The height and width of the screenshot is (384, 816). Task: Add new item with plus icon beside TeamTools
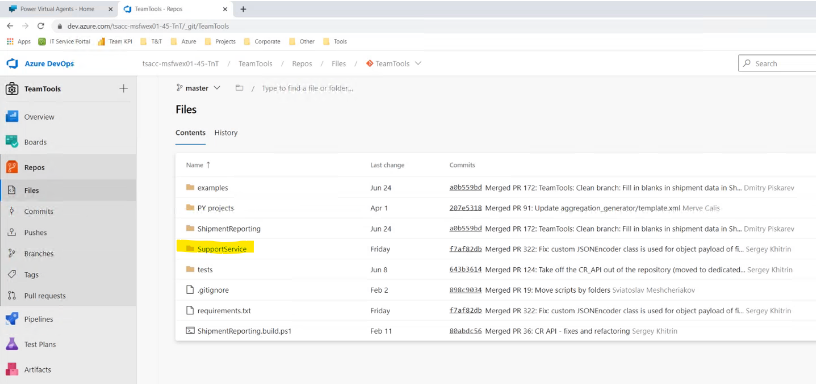[123, 88]
